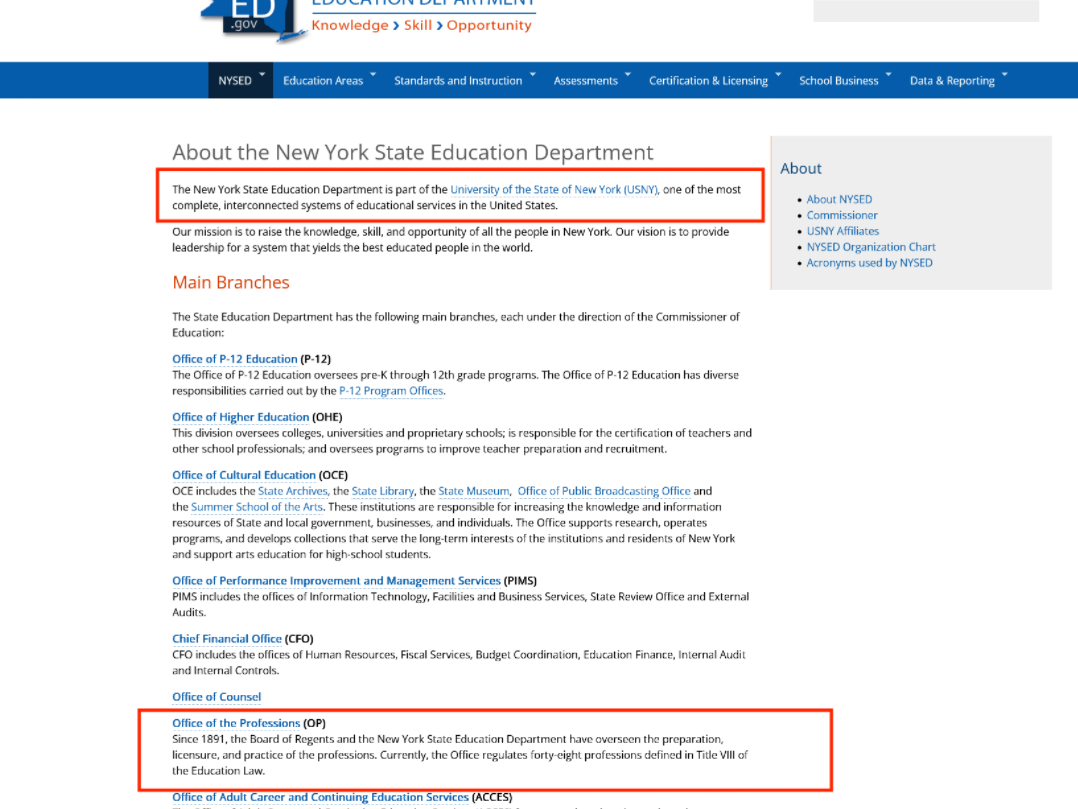This screenshot has height=809, width=1078.
Task: Open the School Business menu
Action: coord(839,80)
